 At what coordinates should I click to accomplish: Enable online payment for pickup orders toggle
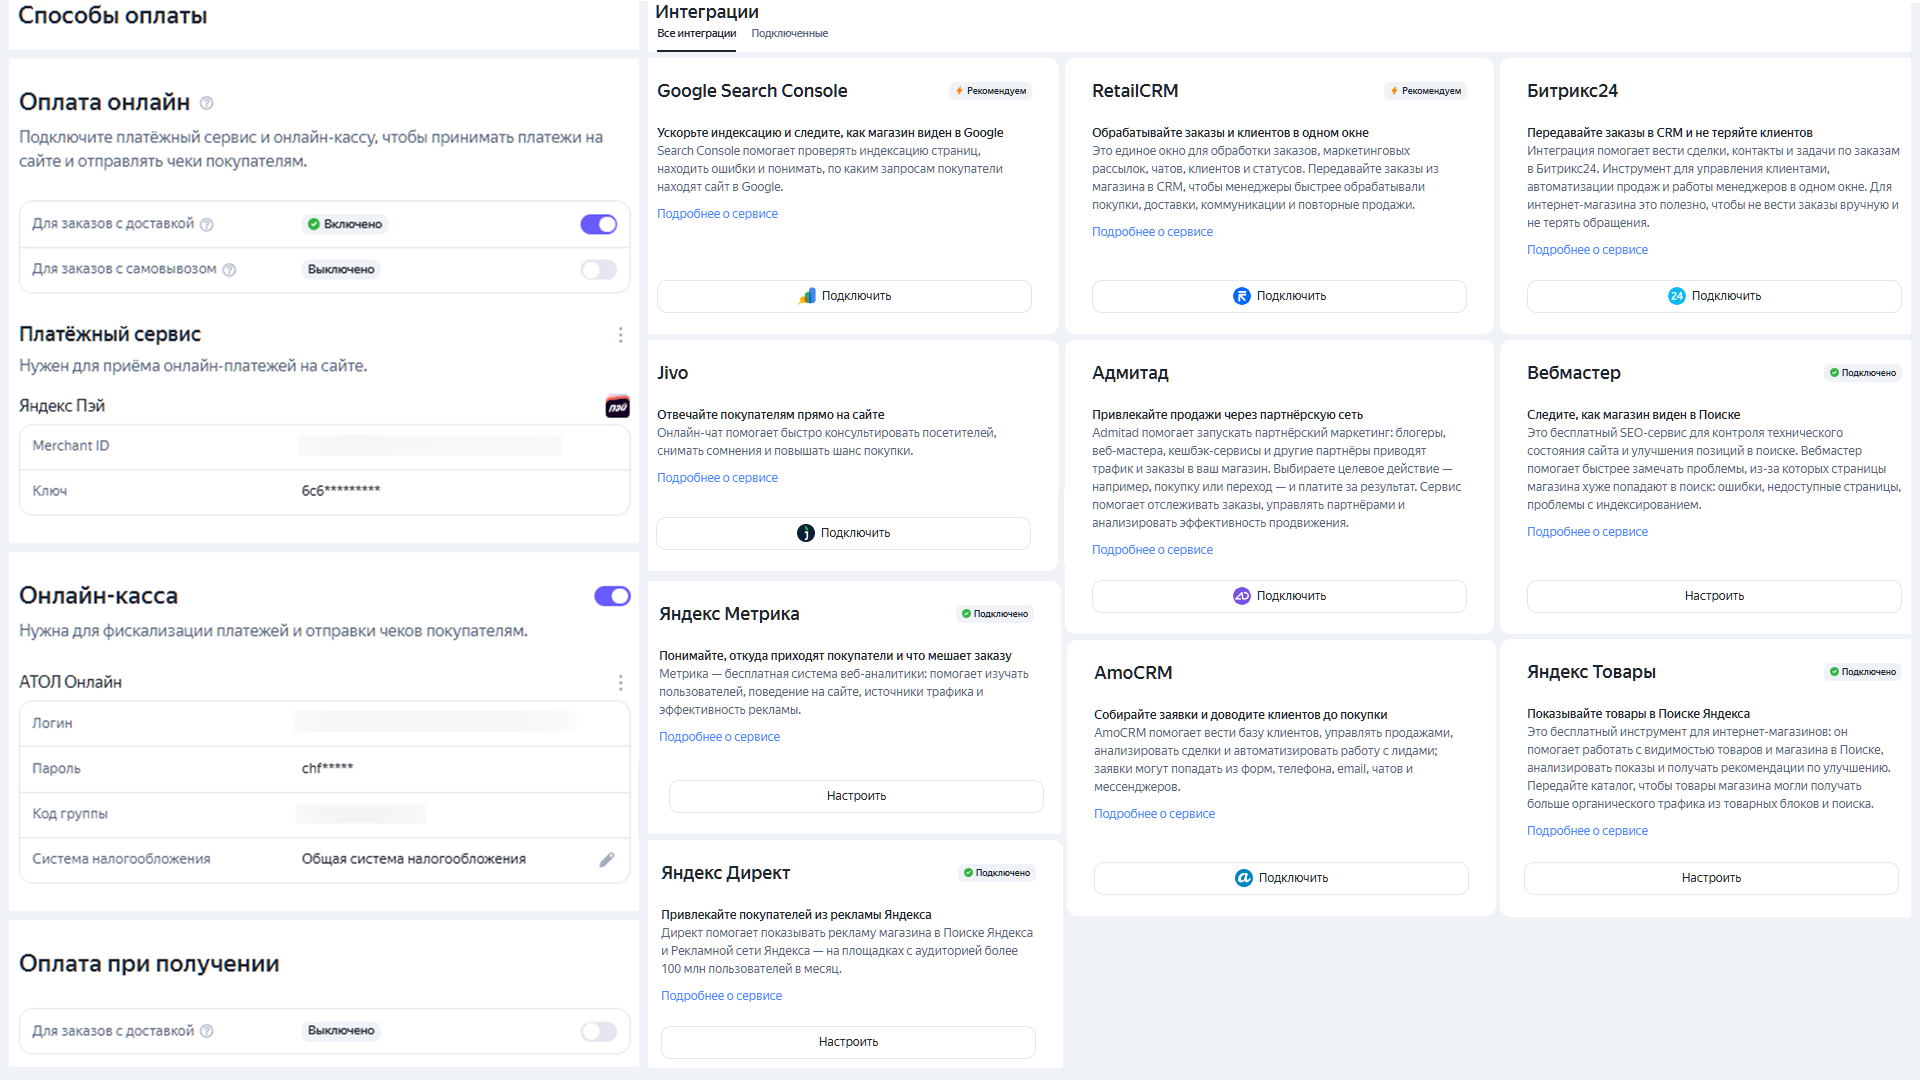pos(599,270)
